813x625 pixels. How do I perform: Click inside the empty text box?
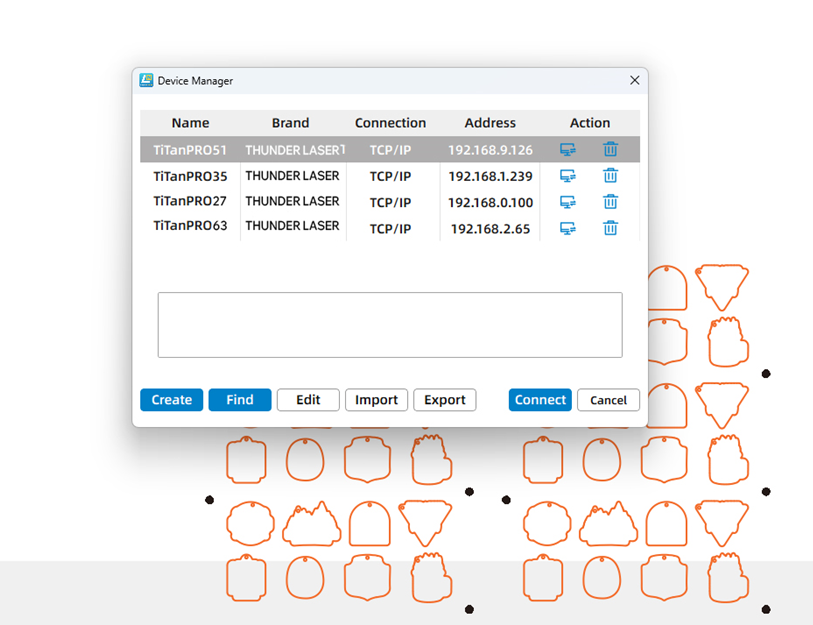point(390,325)
